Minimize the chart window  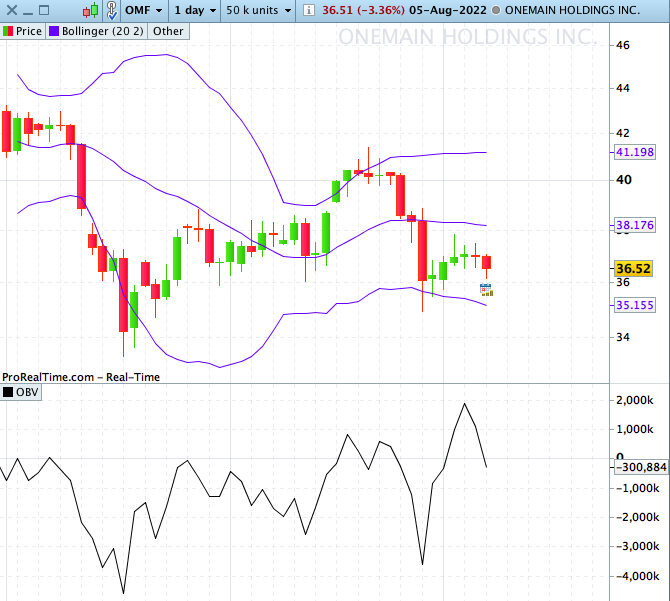pos(28,13)
